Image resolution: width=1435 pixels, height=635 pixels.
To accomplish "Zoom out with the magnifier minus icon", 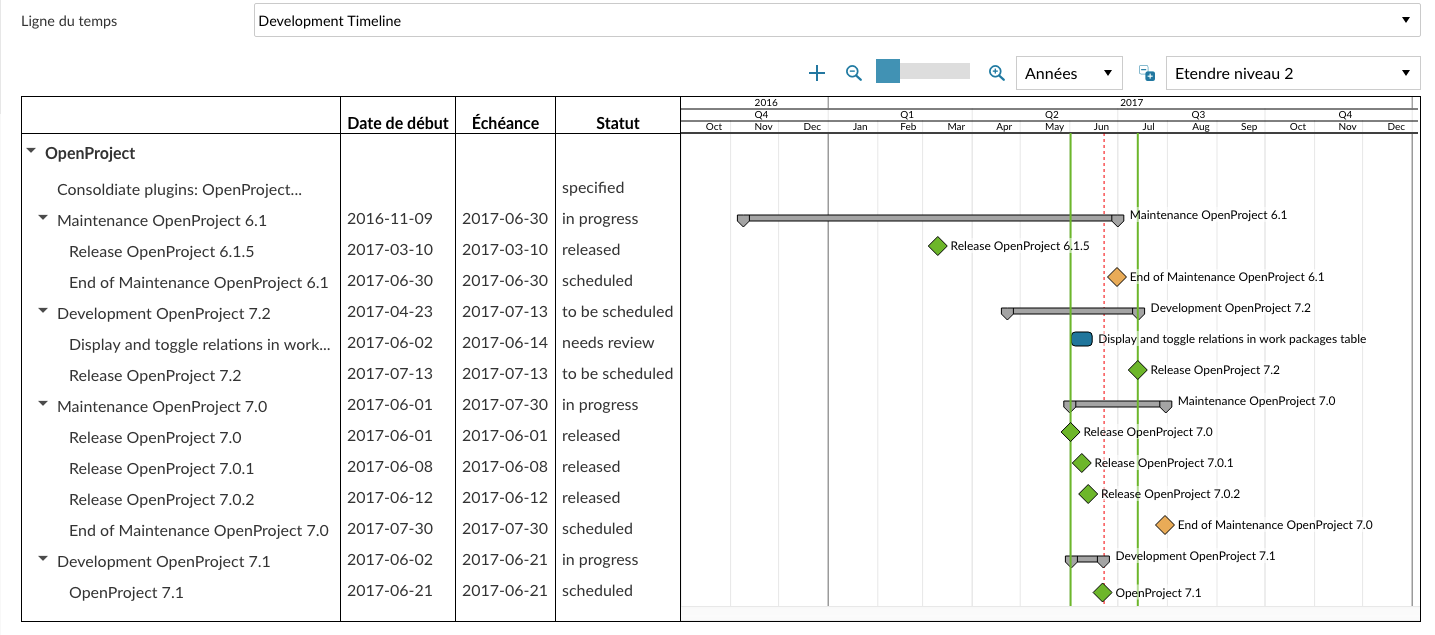I will [x=854, y=71].
